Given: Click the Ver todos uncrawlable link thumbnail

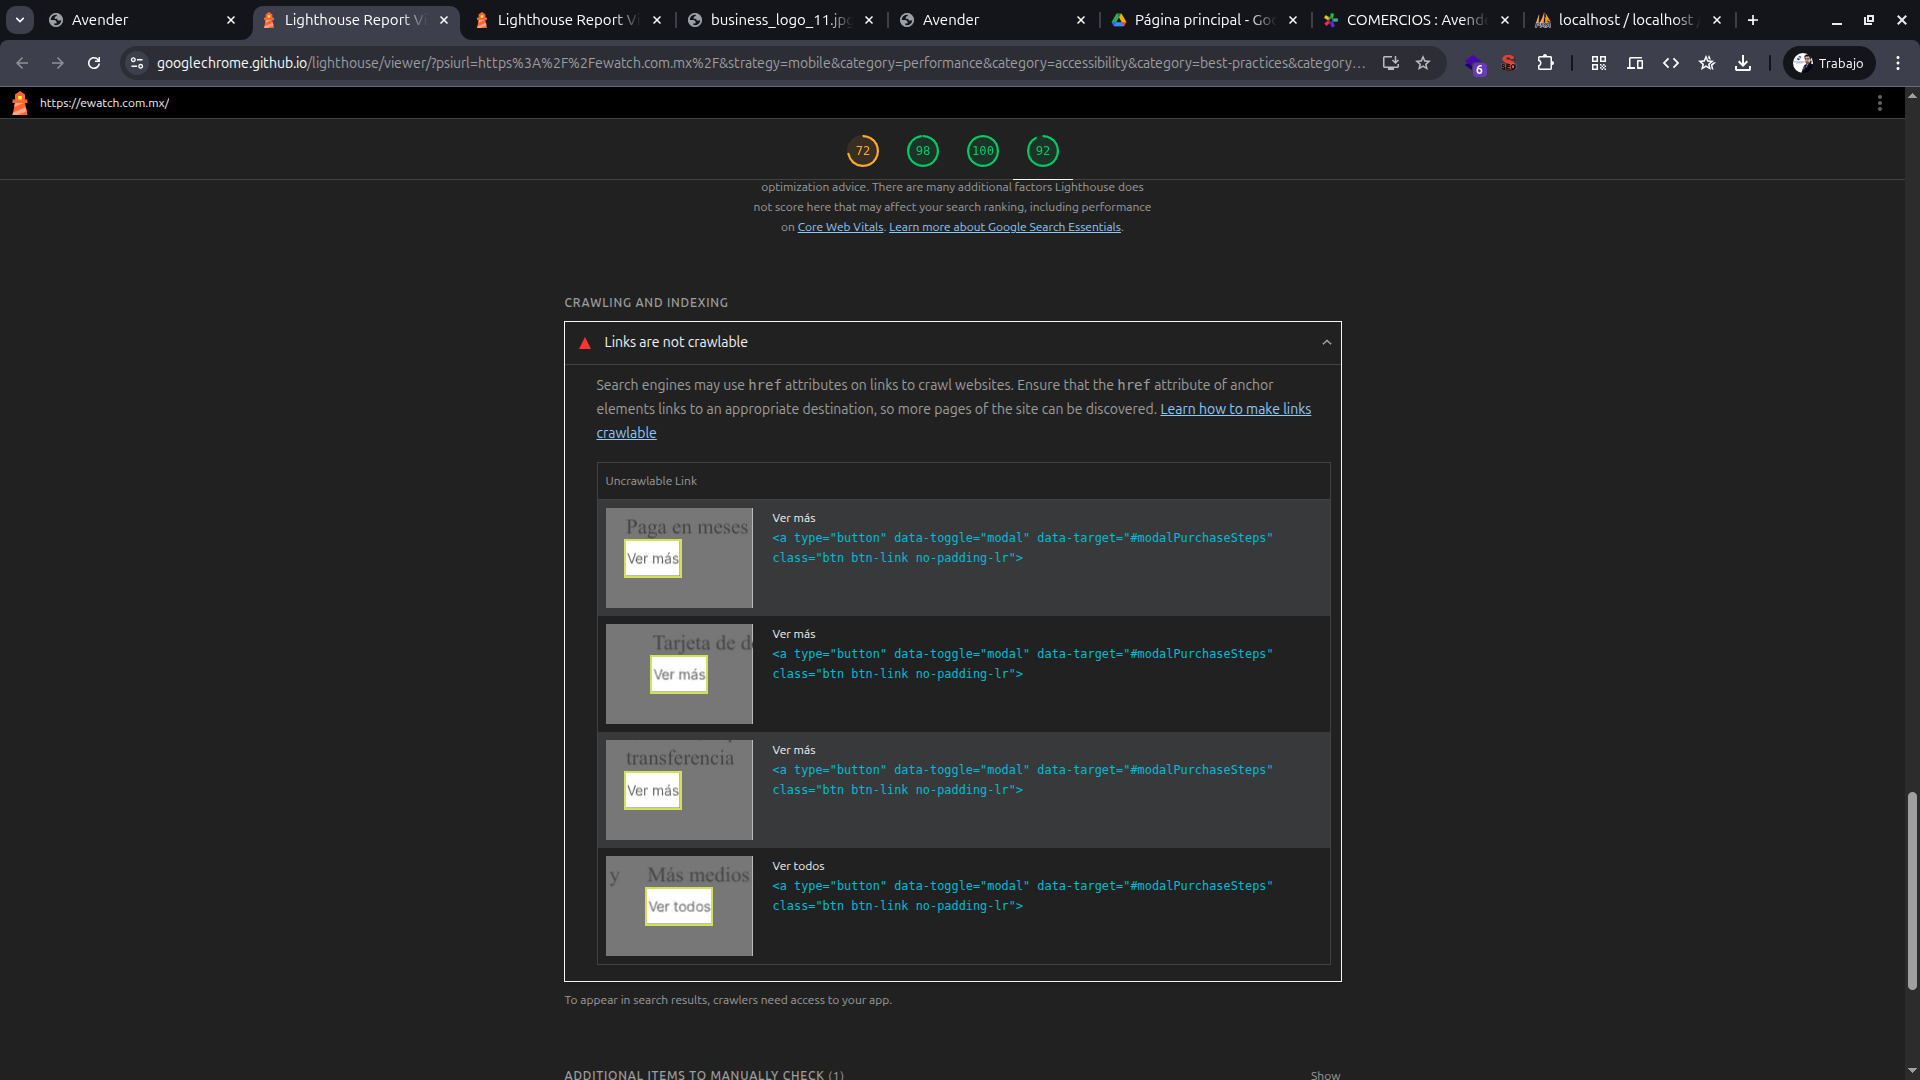Looking at the screenshot, I should point(679,906).
